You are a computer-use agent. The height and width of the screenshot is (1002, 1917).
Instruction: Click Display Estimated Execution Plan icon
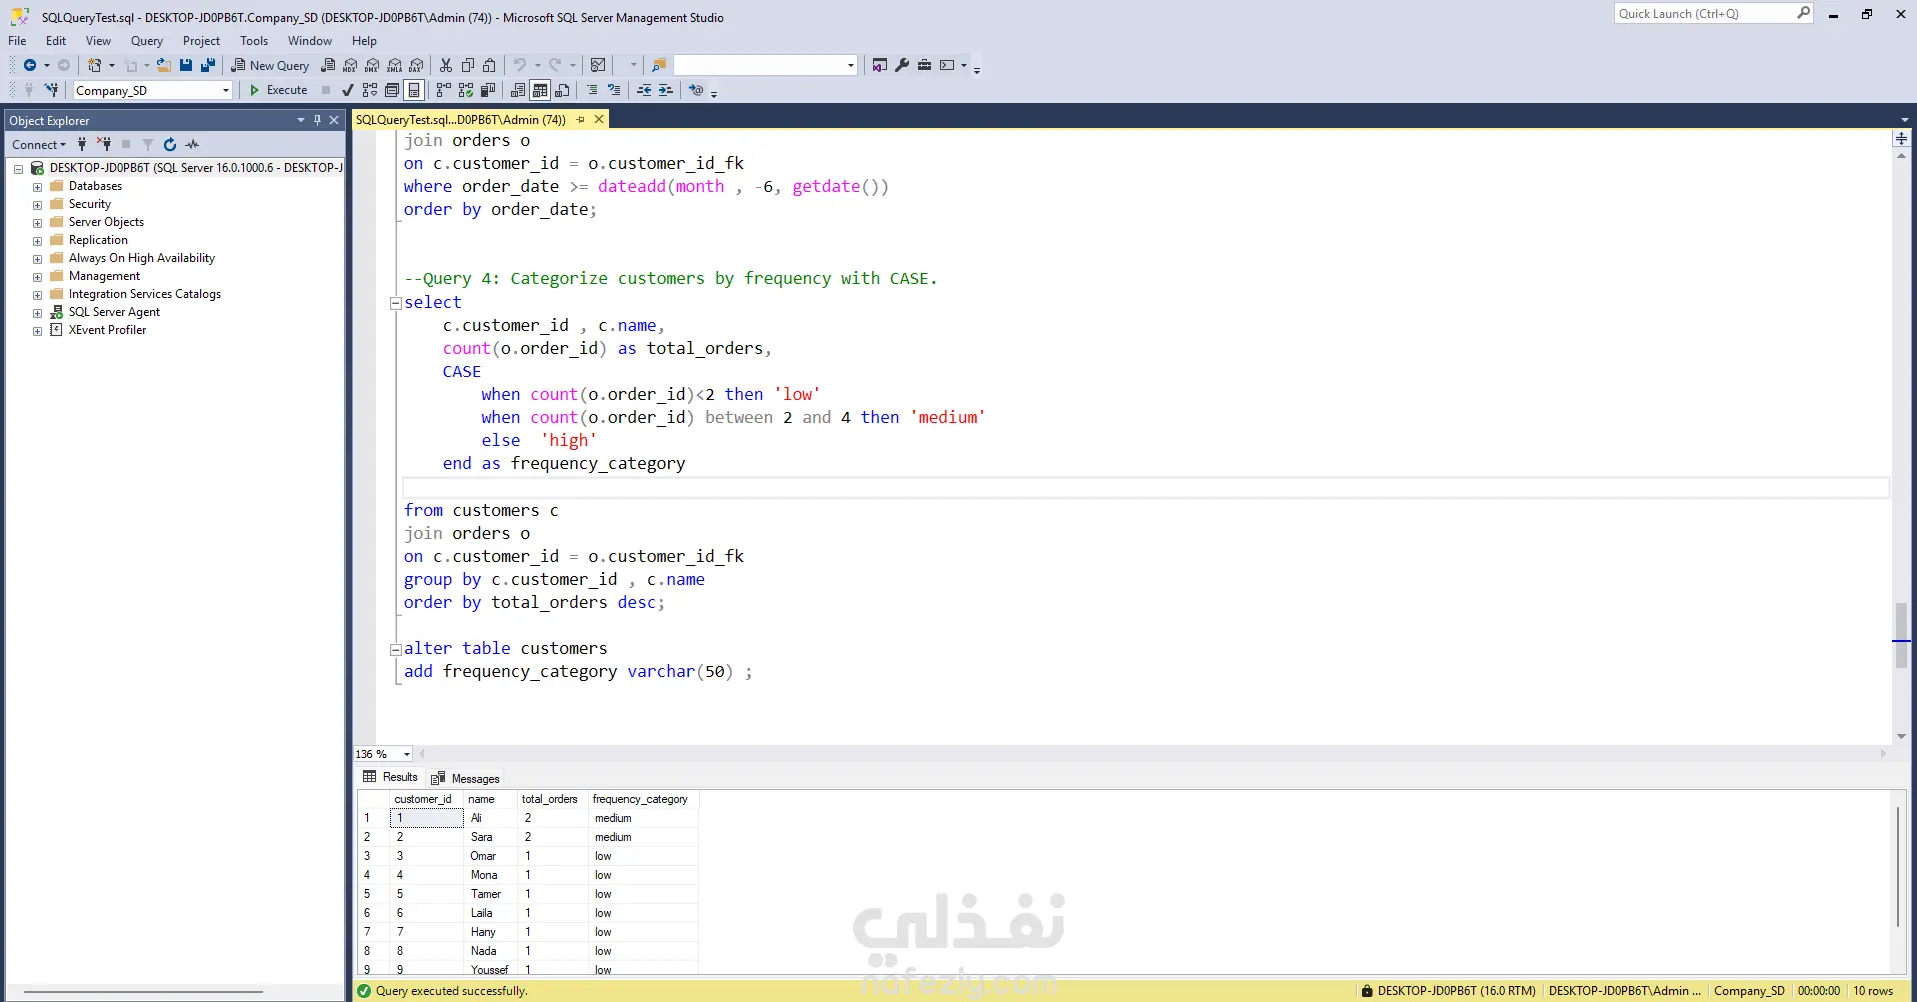370,90
